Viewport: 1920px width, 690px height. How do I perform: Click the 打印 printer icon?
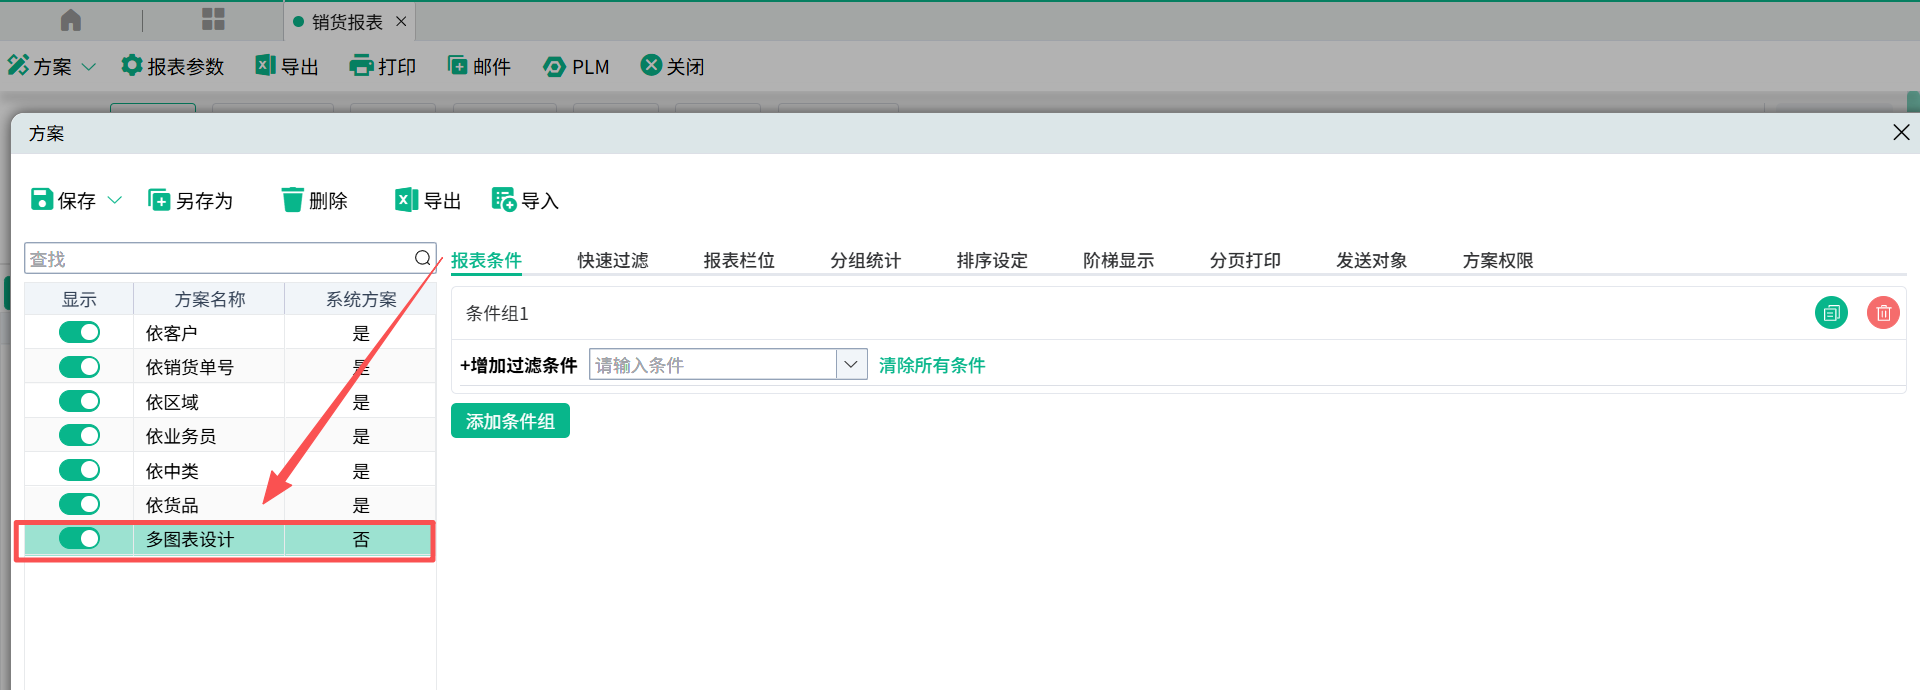[x=360, y=66]
